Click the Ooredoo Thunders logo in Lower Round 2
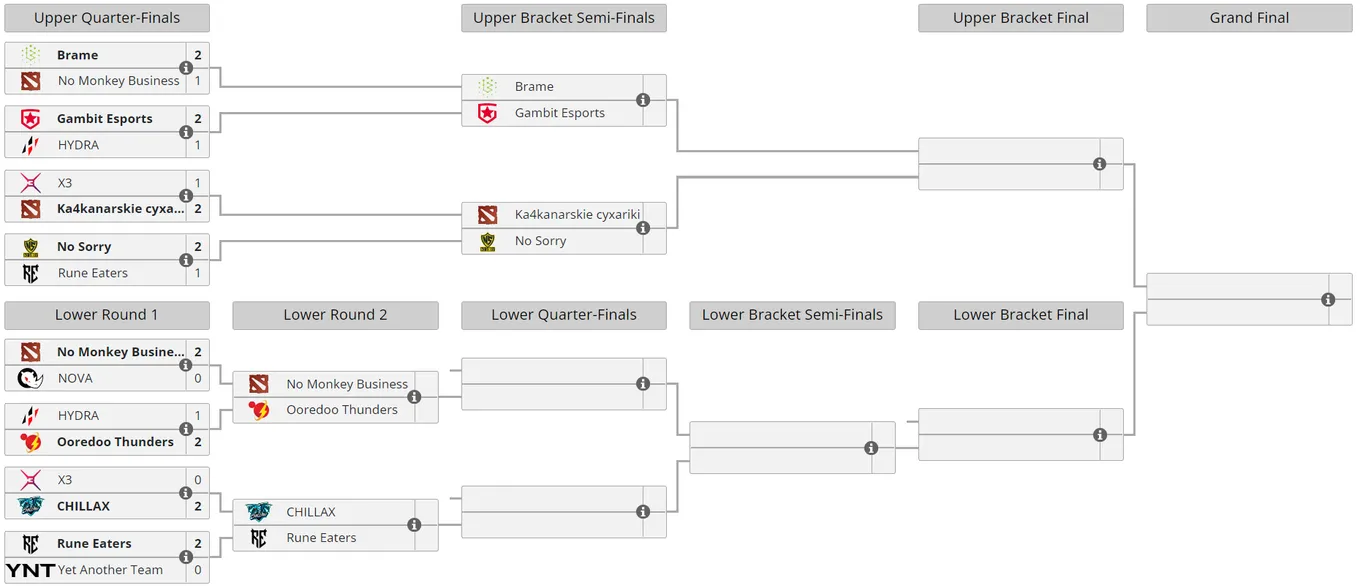The image size is (1360, 586). tap(259, 410)
